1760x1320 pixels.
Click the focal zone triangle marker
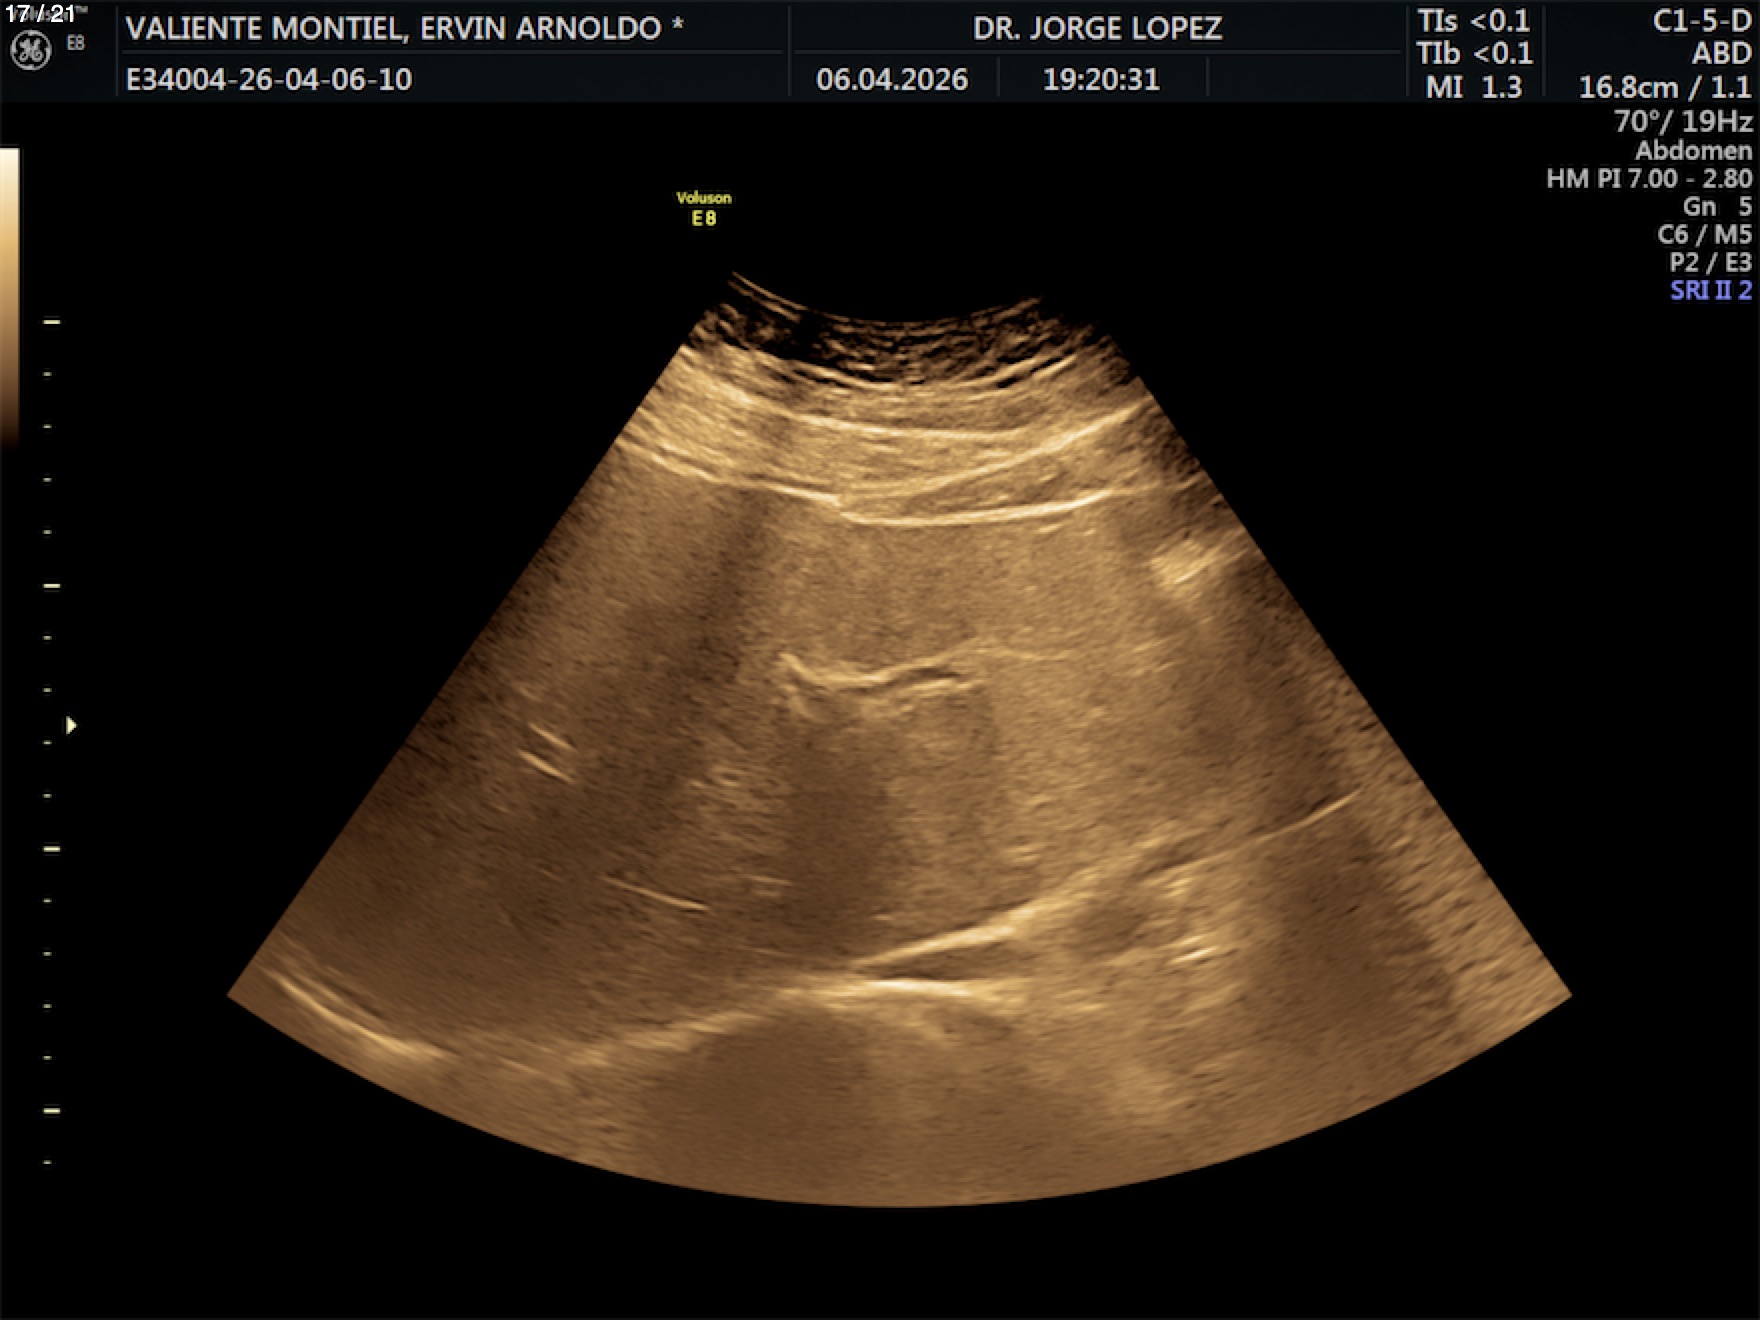point(71,725)
